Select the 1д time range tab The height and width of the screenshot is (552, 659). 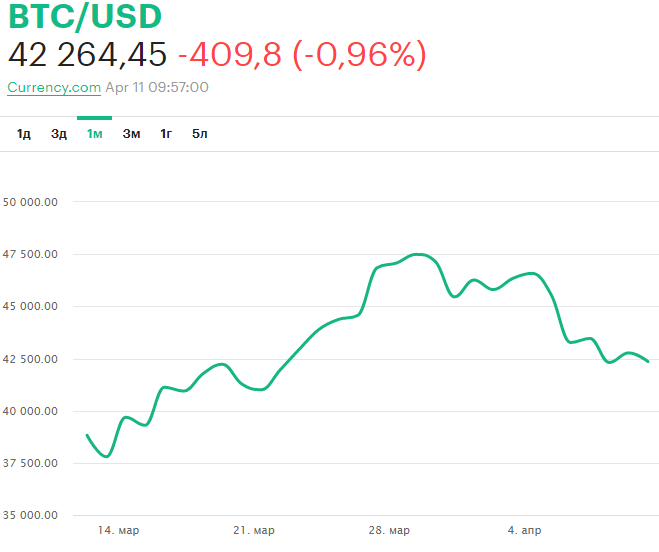tap(24, 134)
